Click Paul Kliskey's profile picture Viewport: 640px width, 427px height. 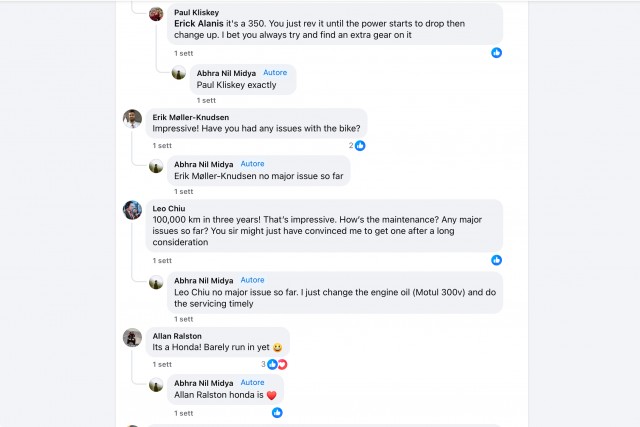click(x=156, y=14)
